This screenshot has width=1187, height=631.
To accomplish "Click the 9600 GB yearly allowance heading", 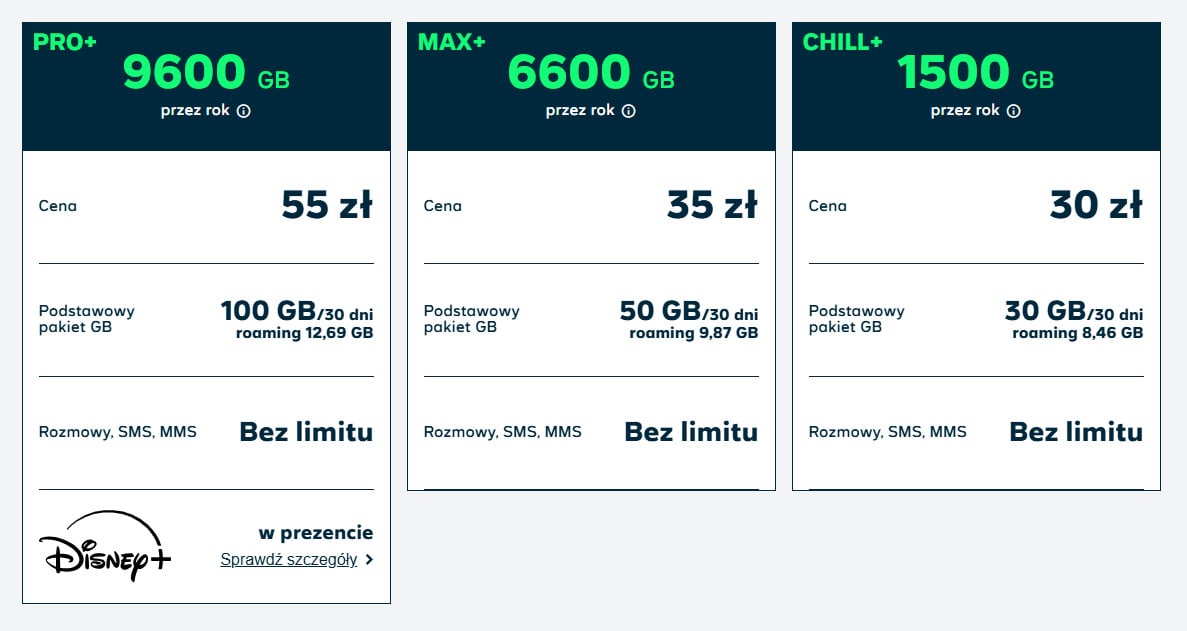I will pyautogui.click(x=206, y=73).
